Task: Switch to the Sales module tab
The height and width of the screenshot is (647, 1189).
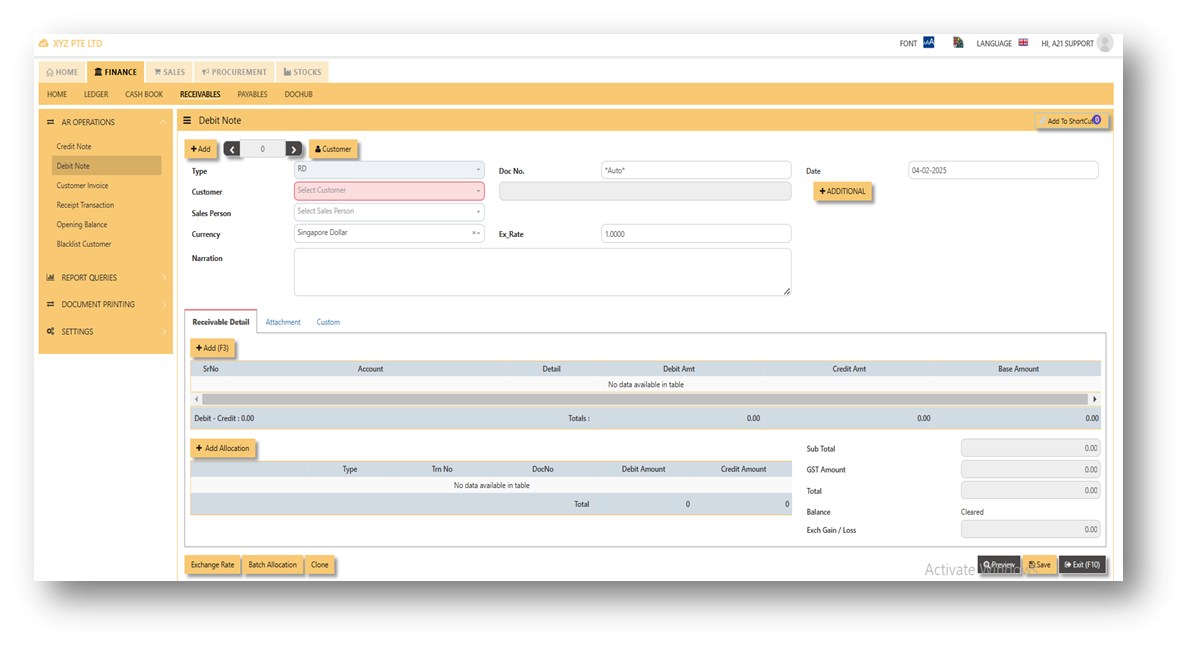Action: 170,72
